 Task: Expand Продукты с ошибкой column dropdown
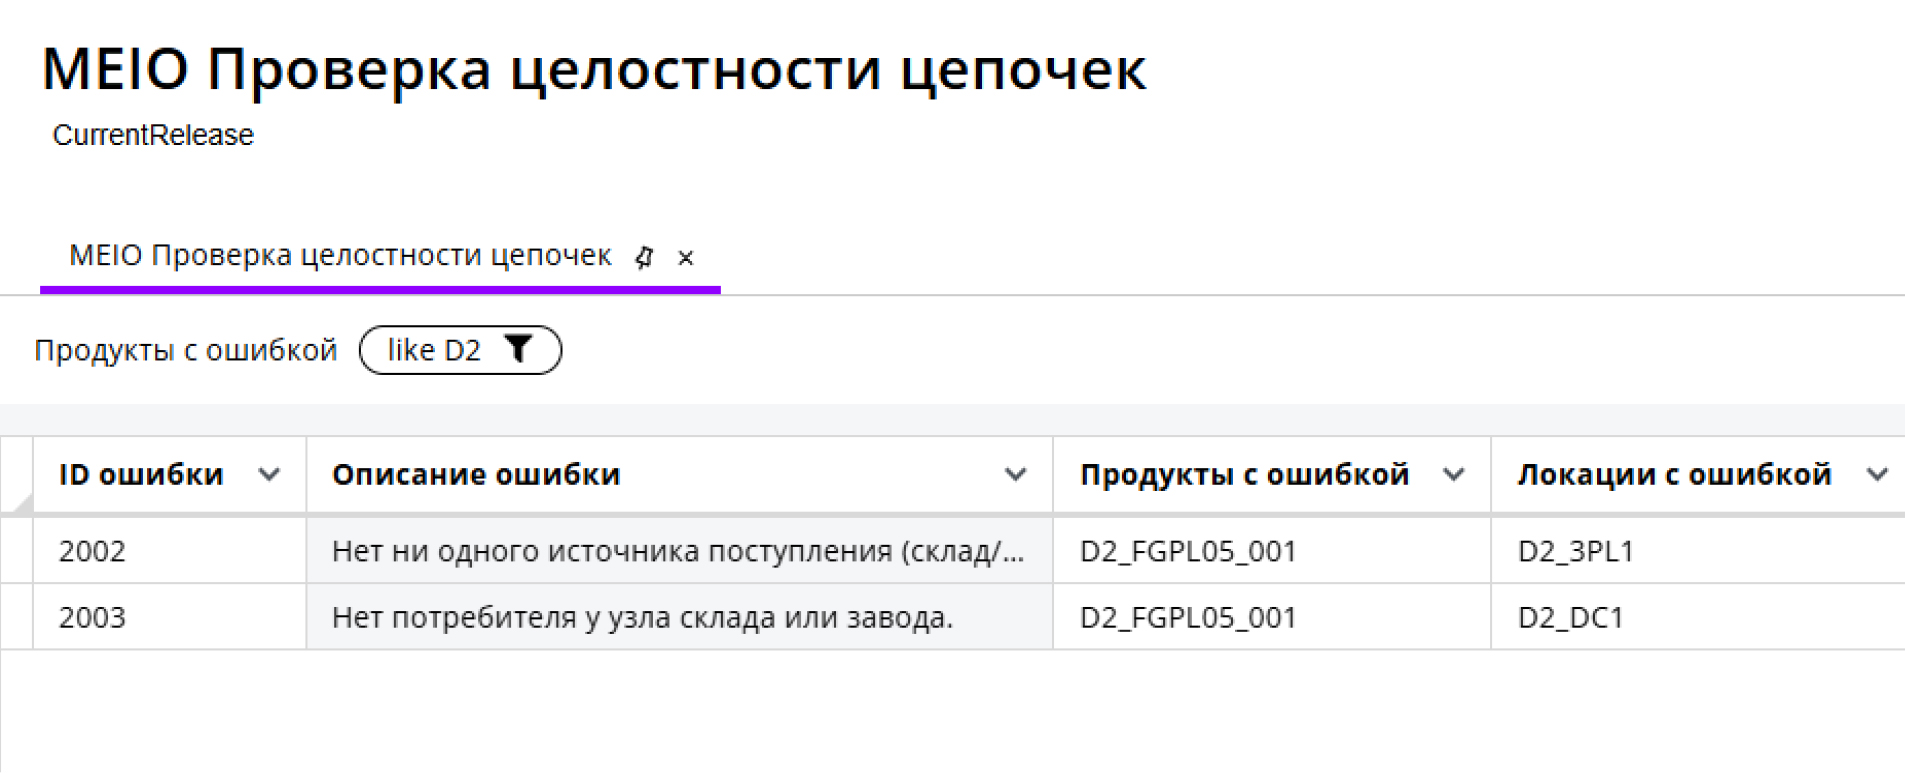point(1454,475)
